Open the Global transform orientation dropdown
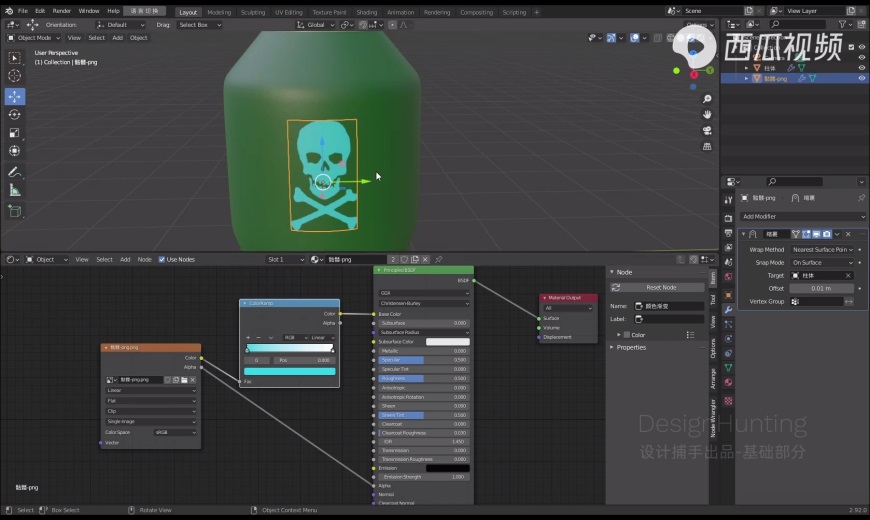870x520 pixels. click(x=316, y=25)
